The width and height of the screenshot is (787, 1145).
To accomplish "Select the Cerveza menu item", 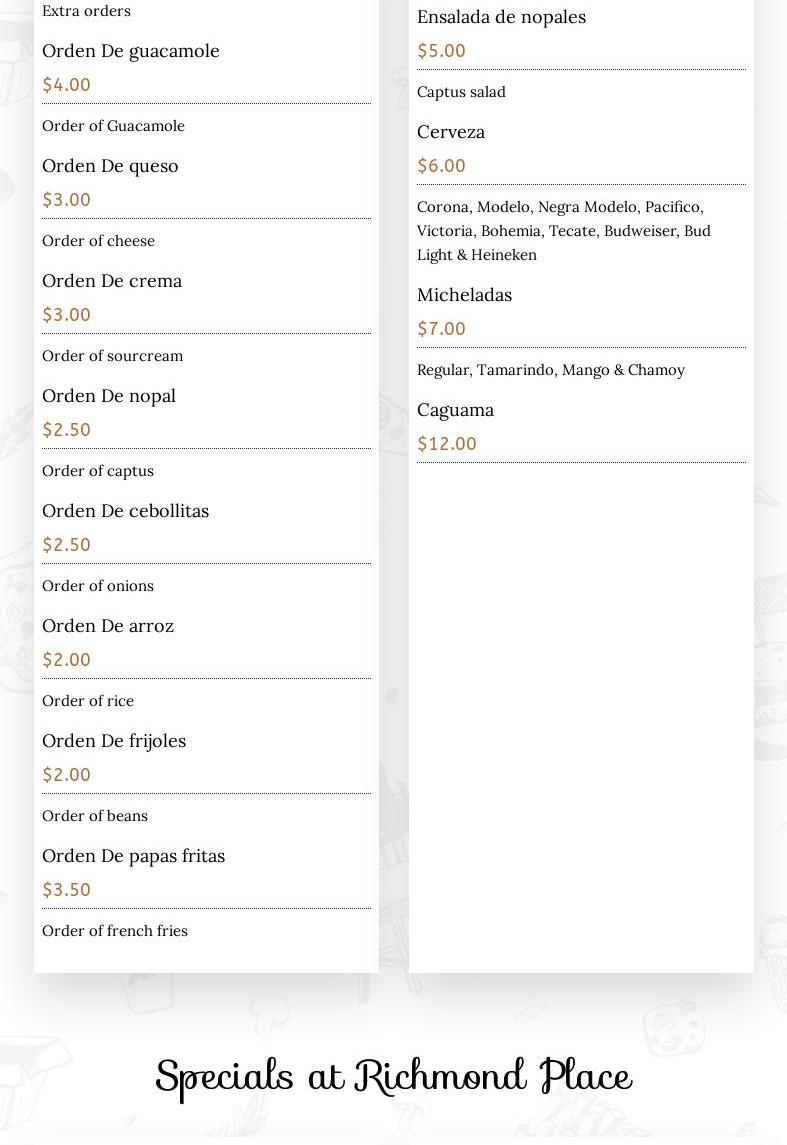I will [x=451, y=132].
